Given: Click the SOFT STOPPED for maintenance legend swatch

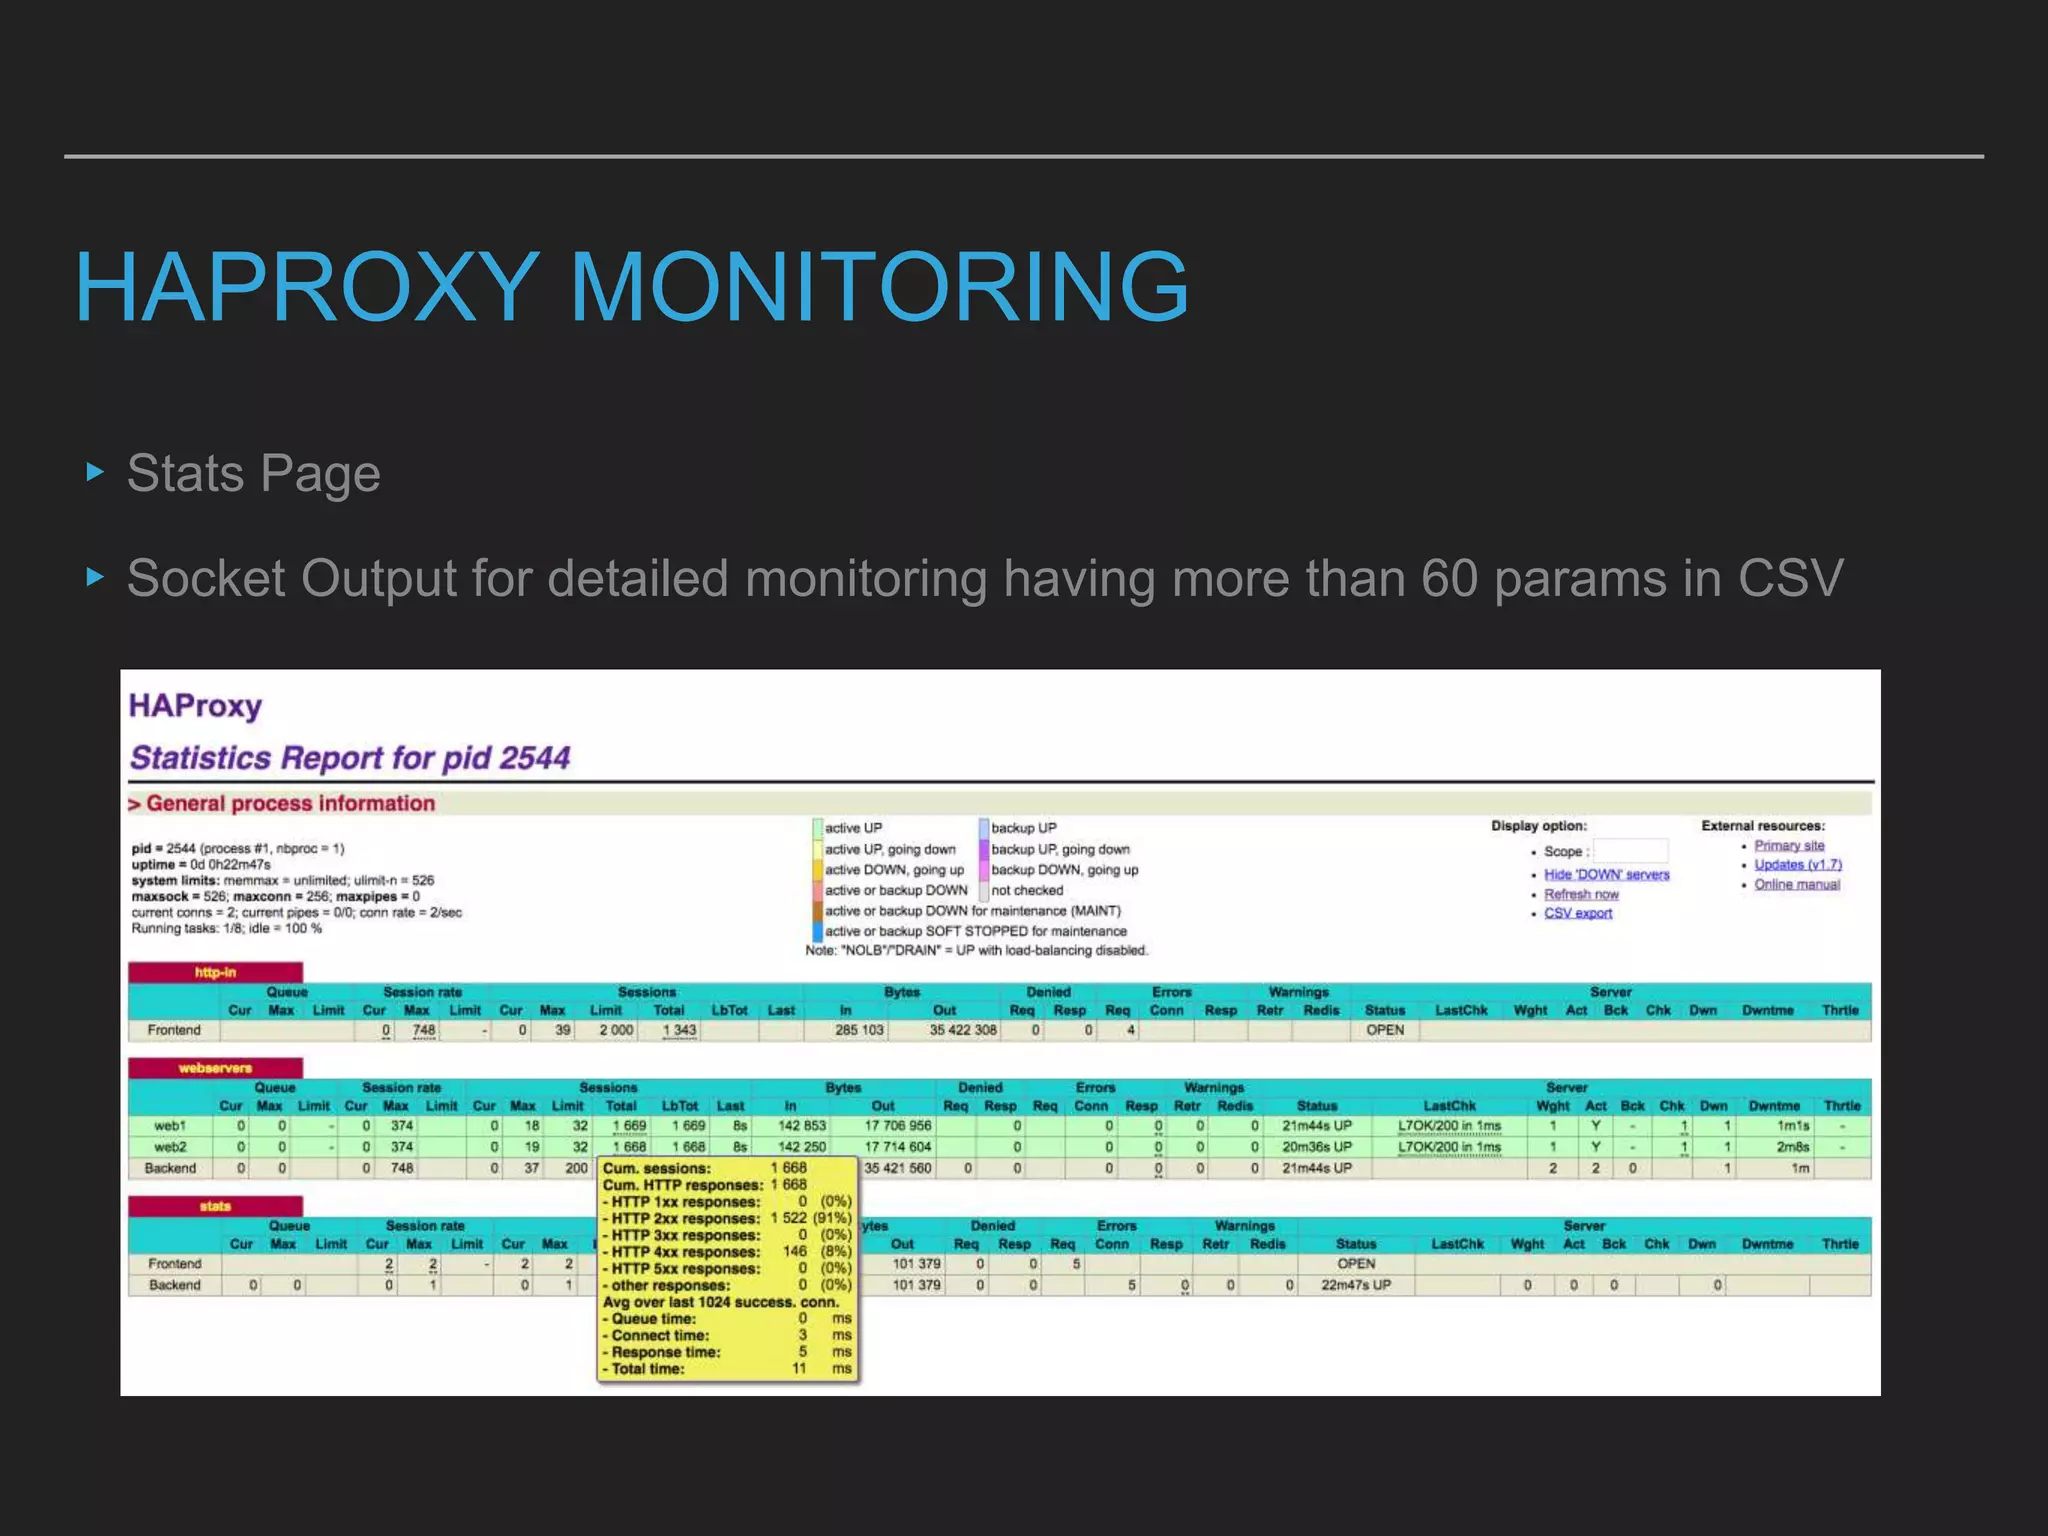Looking at the screenshot, I should 817,931.
